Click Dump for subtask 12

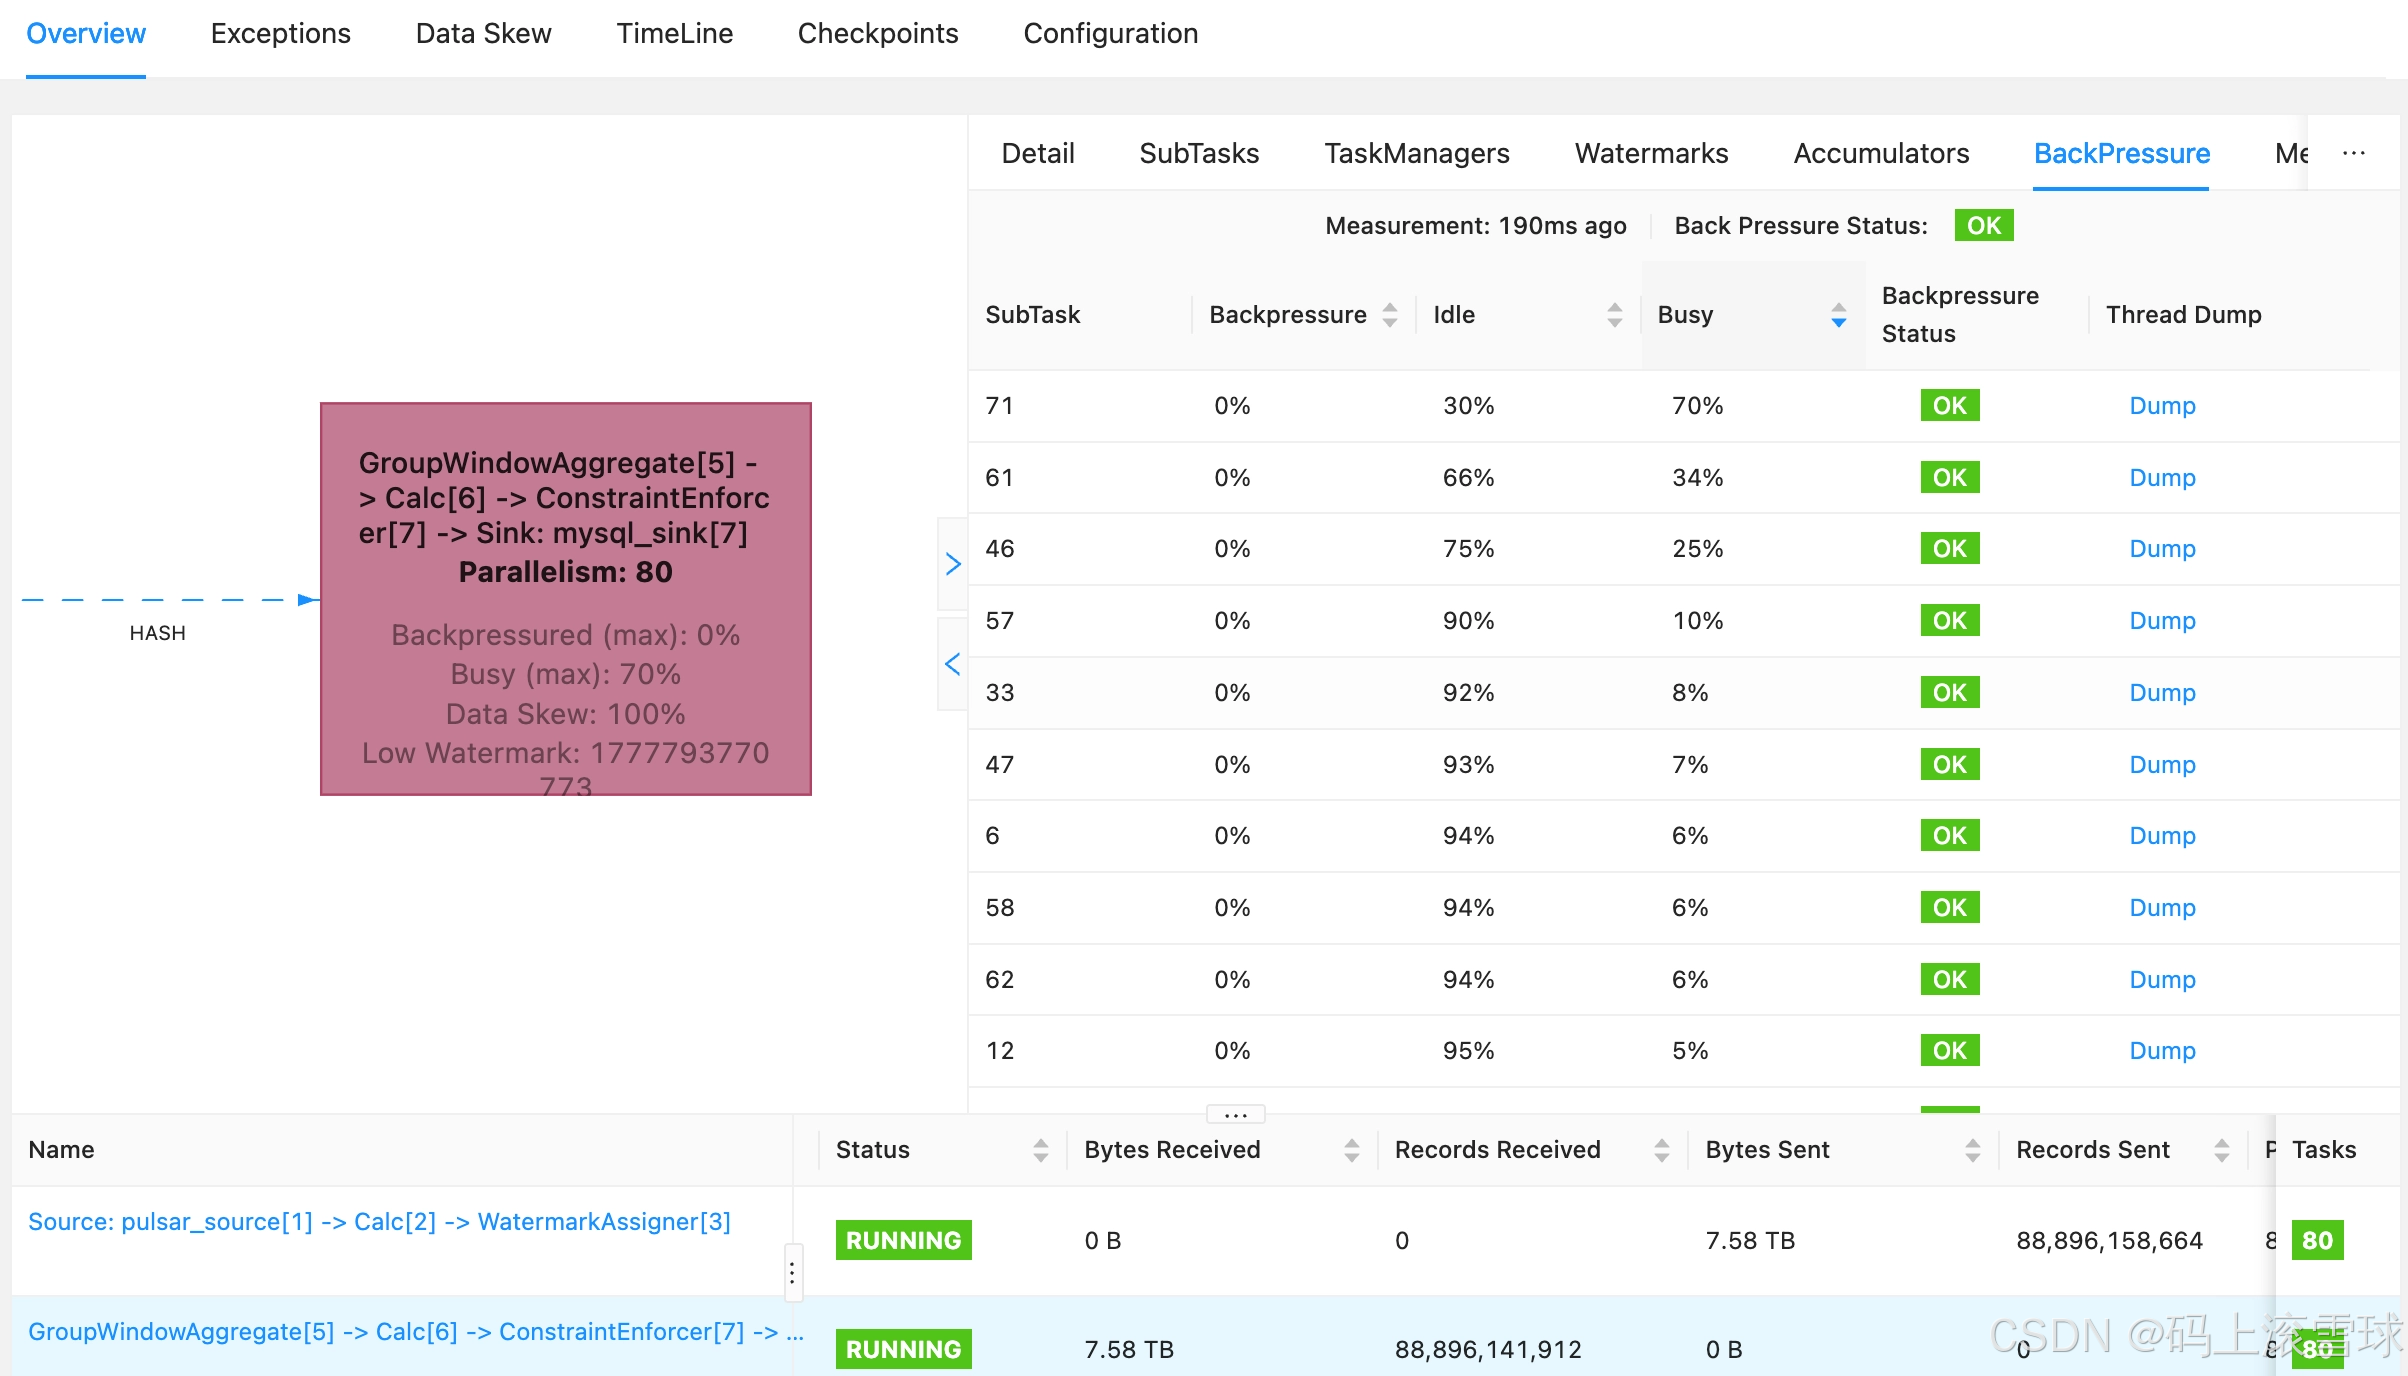pos(2163,1051)
